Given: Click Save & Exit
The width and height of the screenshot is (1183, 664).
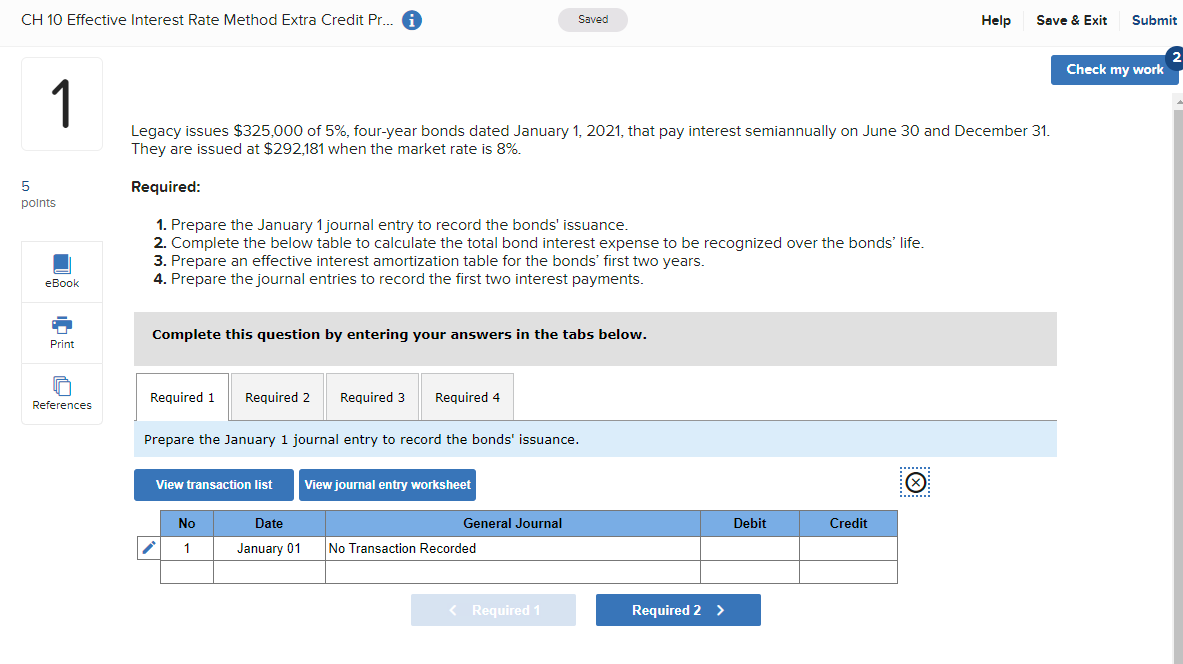Looking at the screenshot, I should tap(1071, 19).
